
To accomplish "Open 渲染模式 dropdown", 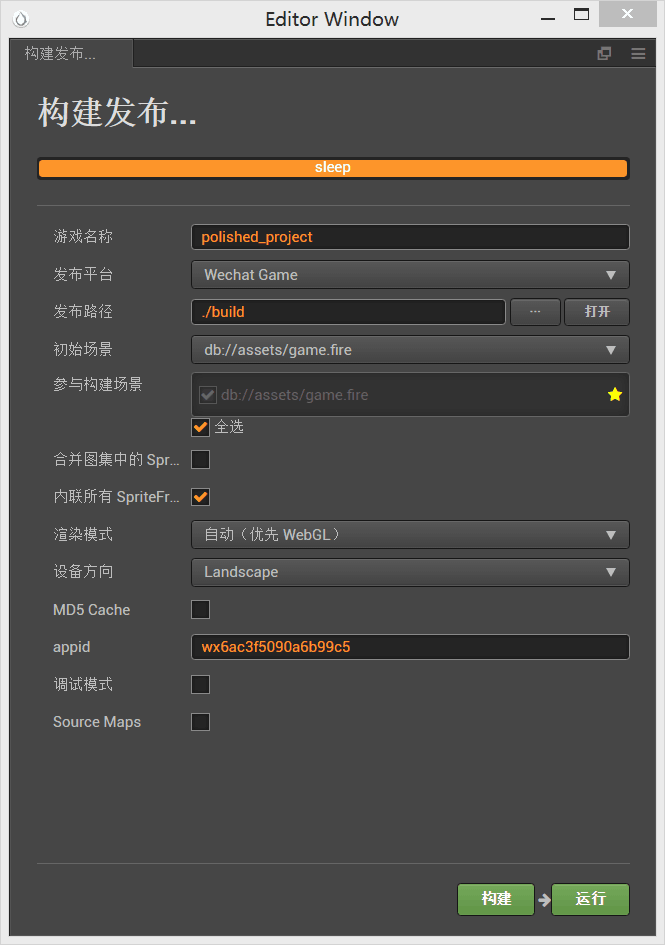I will coord(410,535).
